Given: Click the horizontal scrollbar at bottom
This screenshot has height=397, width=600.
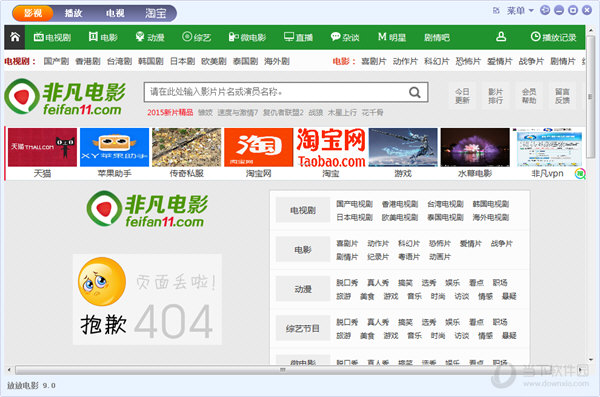Looking at the screenshot, I should point(282,370).
